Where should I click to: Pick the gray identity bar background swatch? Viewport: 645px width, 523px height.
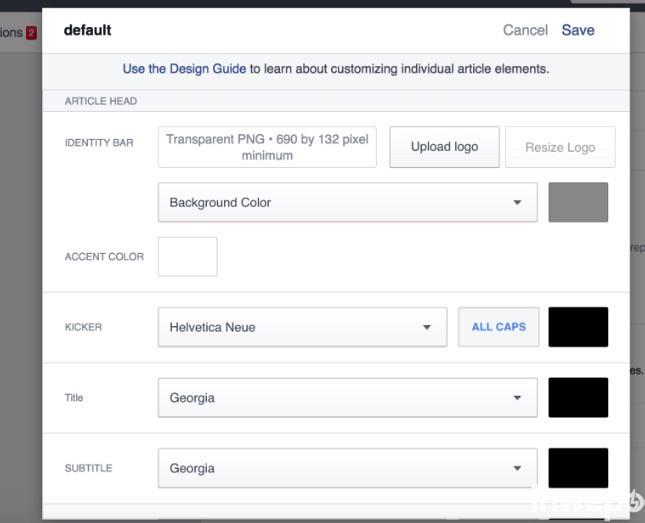coord(578,203)
